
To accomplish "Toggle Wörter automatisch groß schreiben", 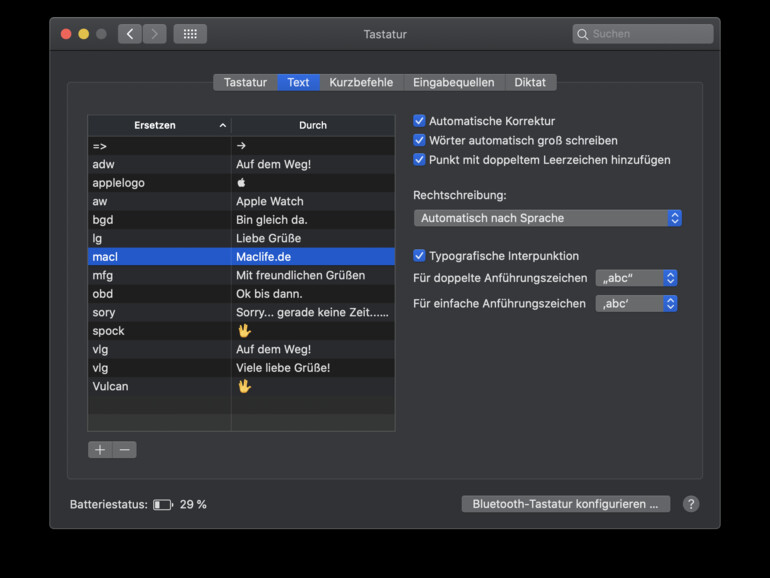I will (420, 140).
